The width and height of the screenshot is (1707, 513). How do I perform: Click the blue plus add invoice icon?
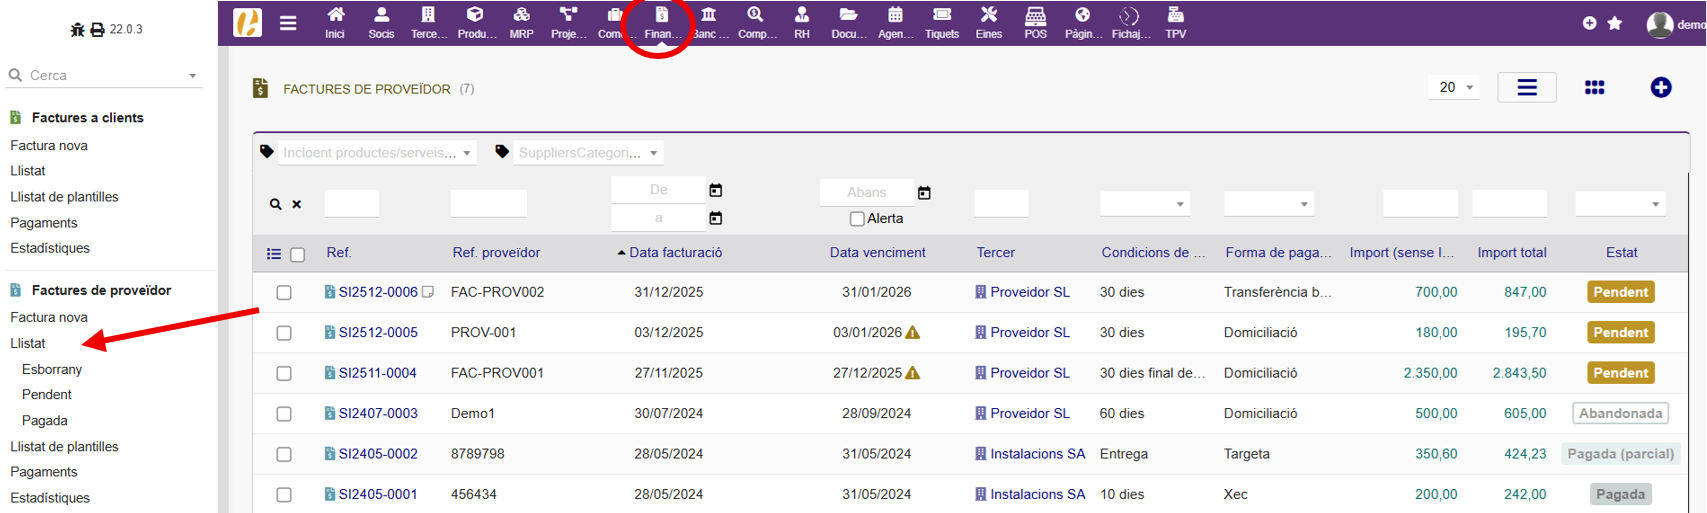(1660, 88)
